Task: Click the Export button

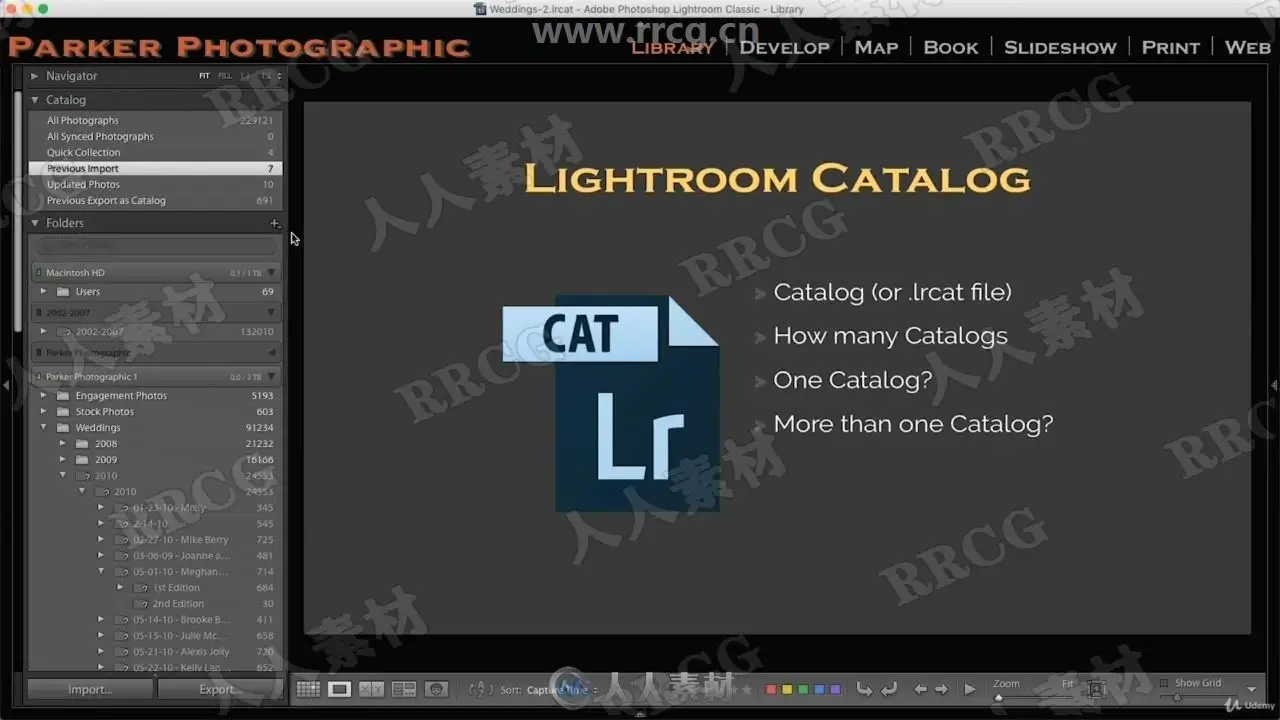Action: (219, 689)
